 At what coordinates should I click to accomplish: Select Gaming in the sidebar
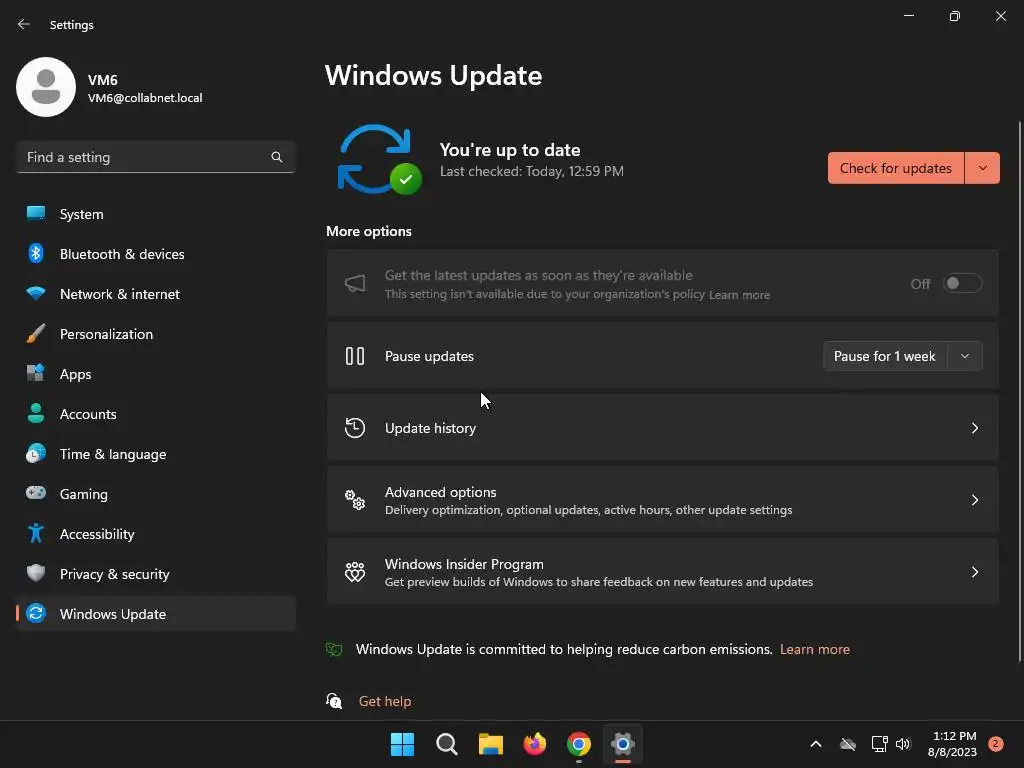(155, 493)
